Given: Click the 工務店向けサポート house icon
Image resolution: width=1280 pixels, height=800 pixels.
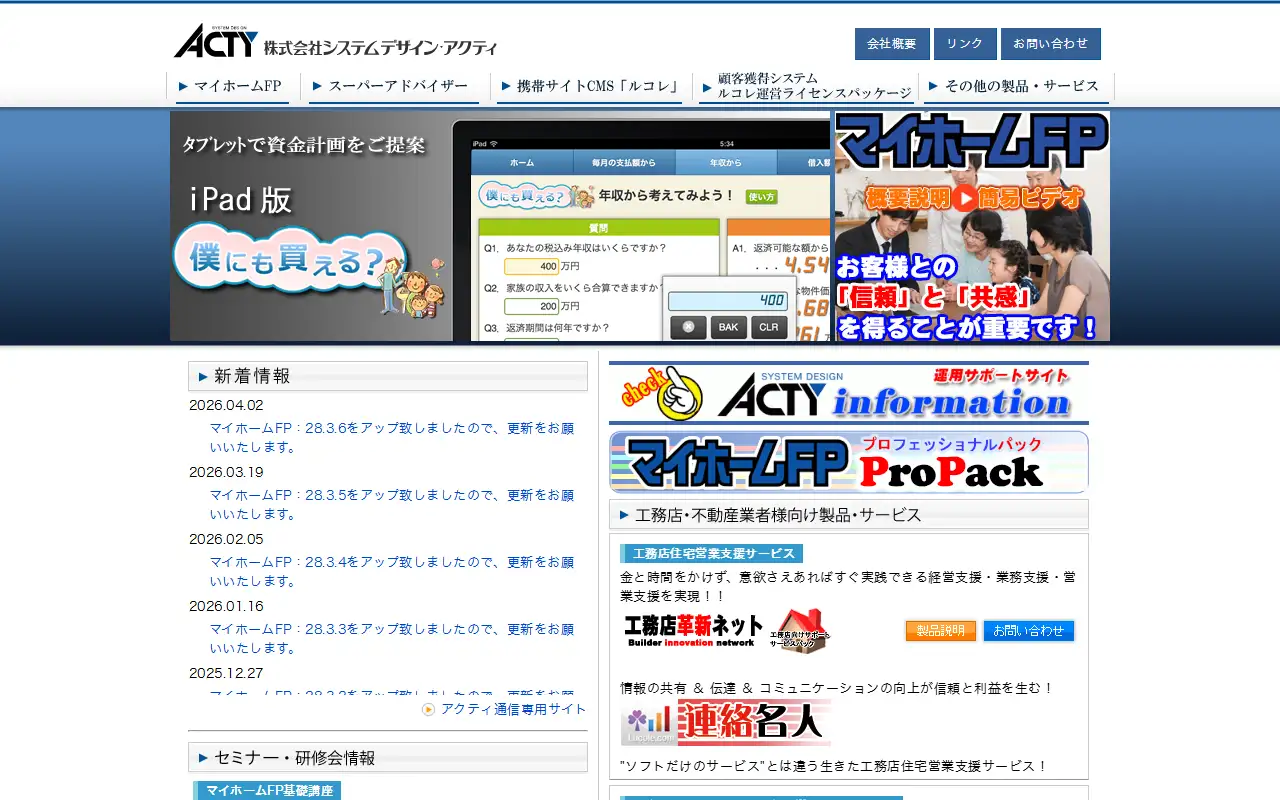Looking at the screenshot, I should (799, 630).
